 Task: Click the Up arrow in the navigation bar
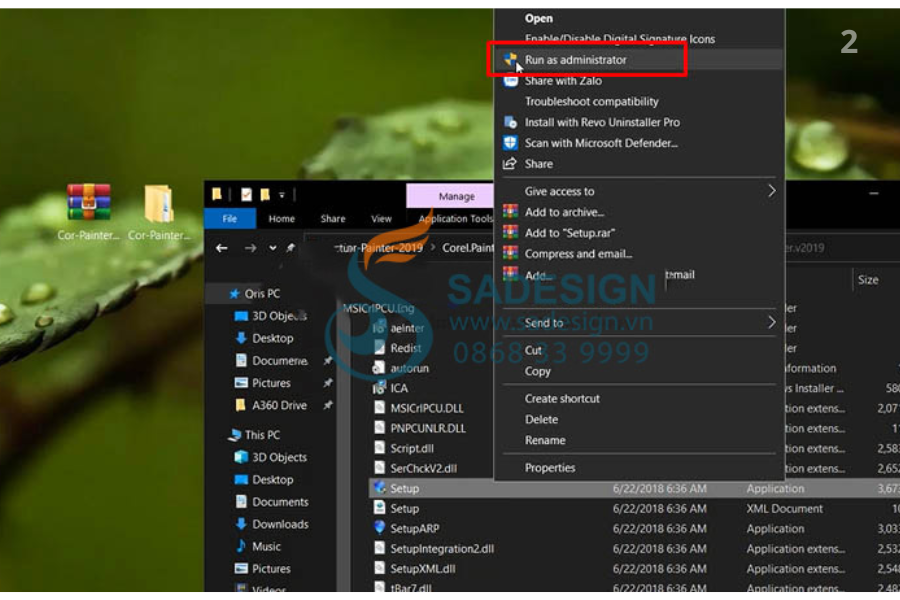pyautogui.click(x=291, y=248)
